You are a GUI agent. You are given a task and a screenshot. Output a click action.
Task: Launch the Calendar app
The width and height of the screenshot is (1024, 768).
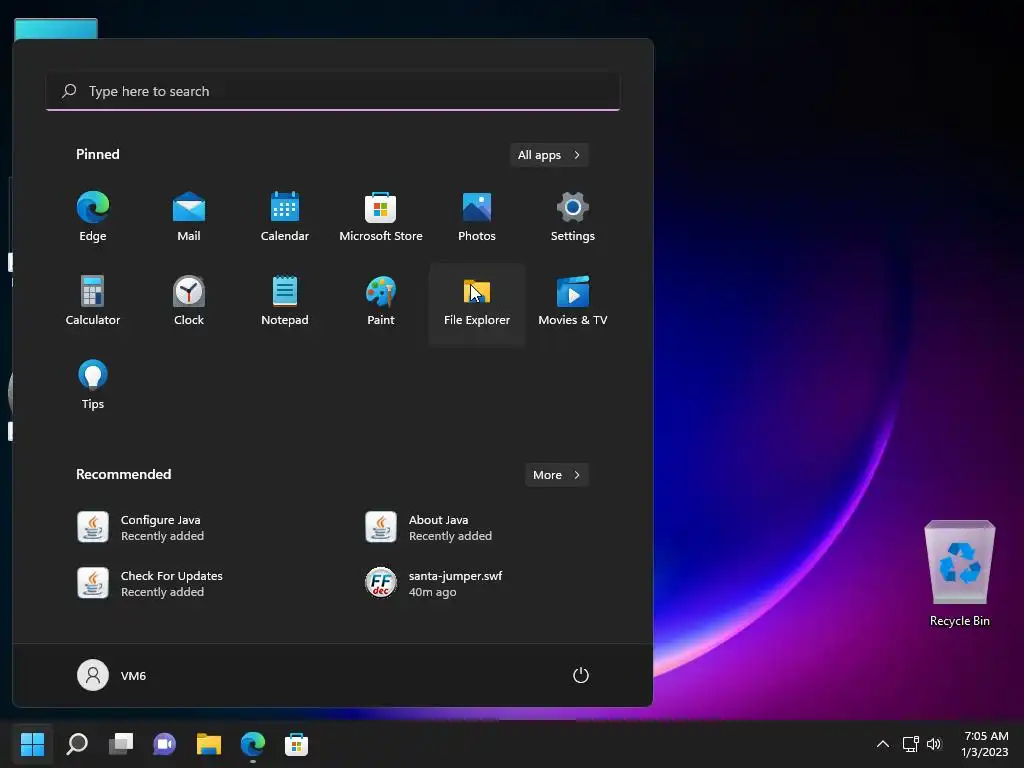[x=285, y=217]
